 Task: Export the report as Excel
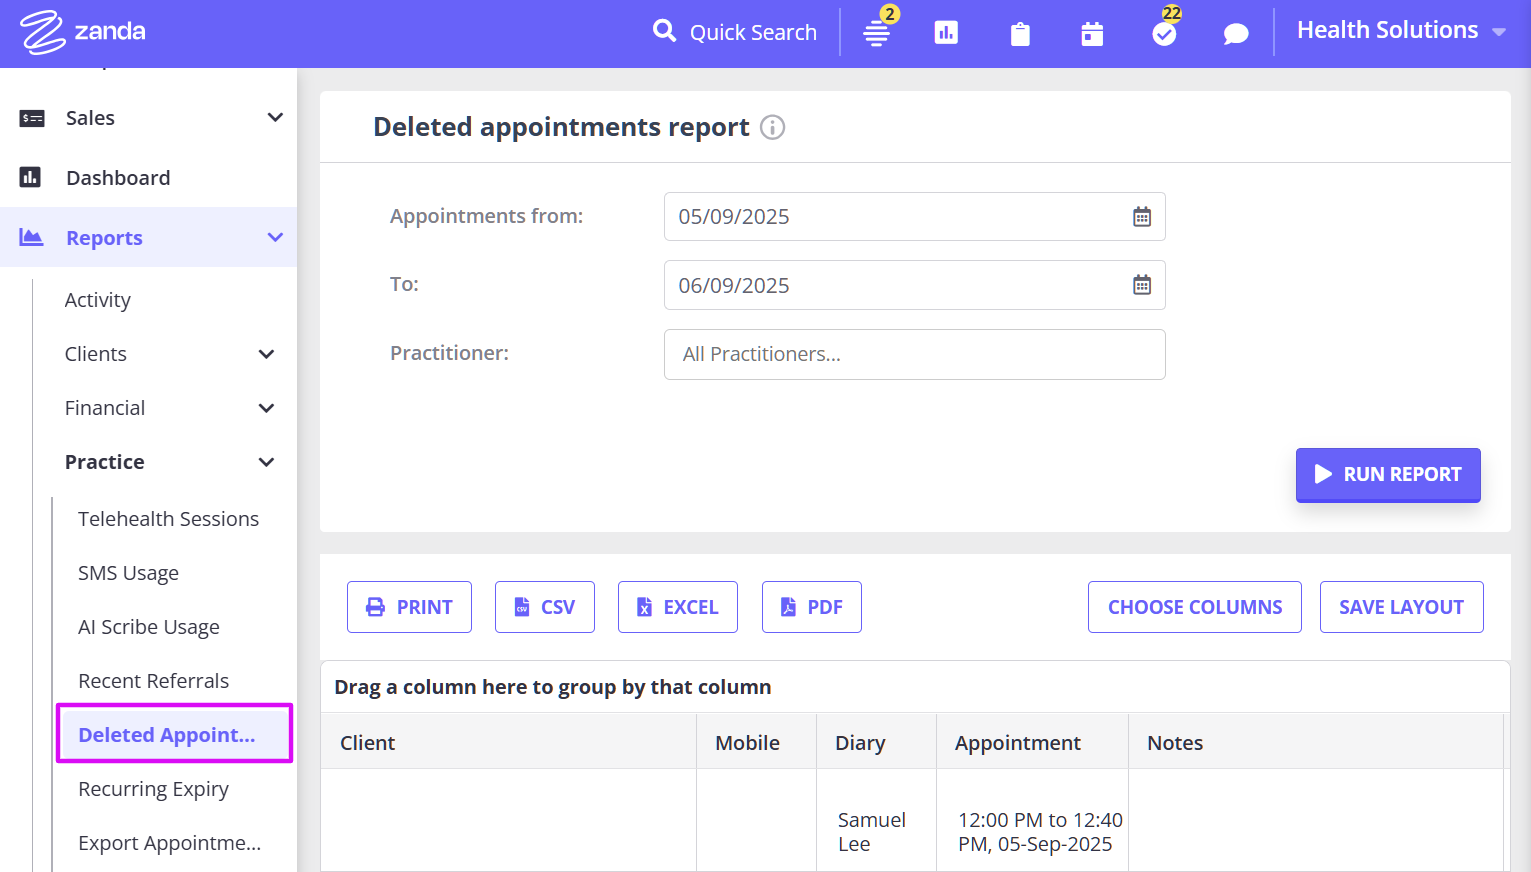coord(677,607)
